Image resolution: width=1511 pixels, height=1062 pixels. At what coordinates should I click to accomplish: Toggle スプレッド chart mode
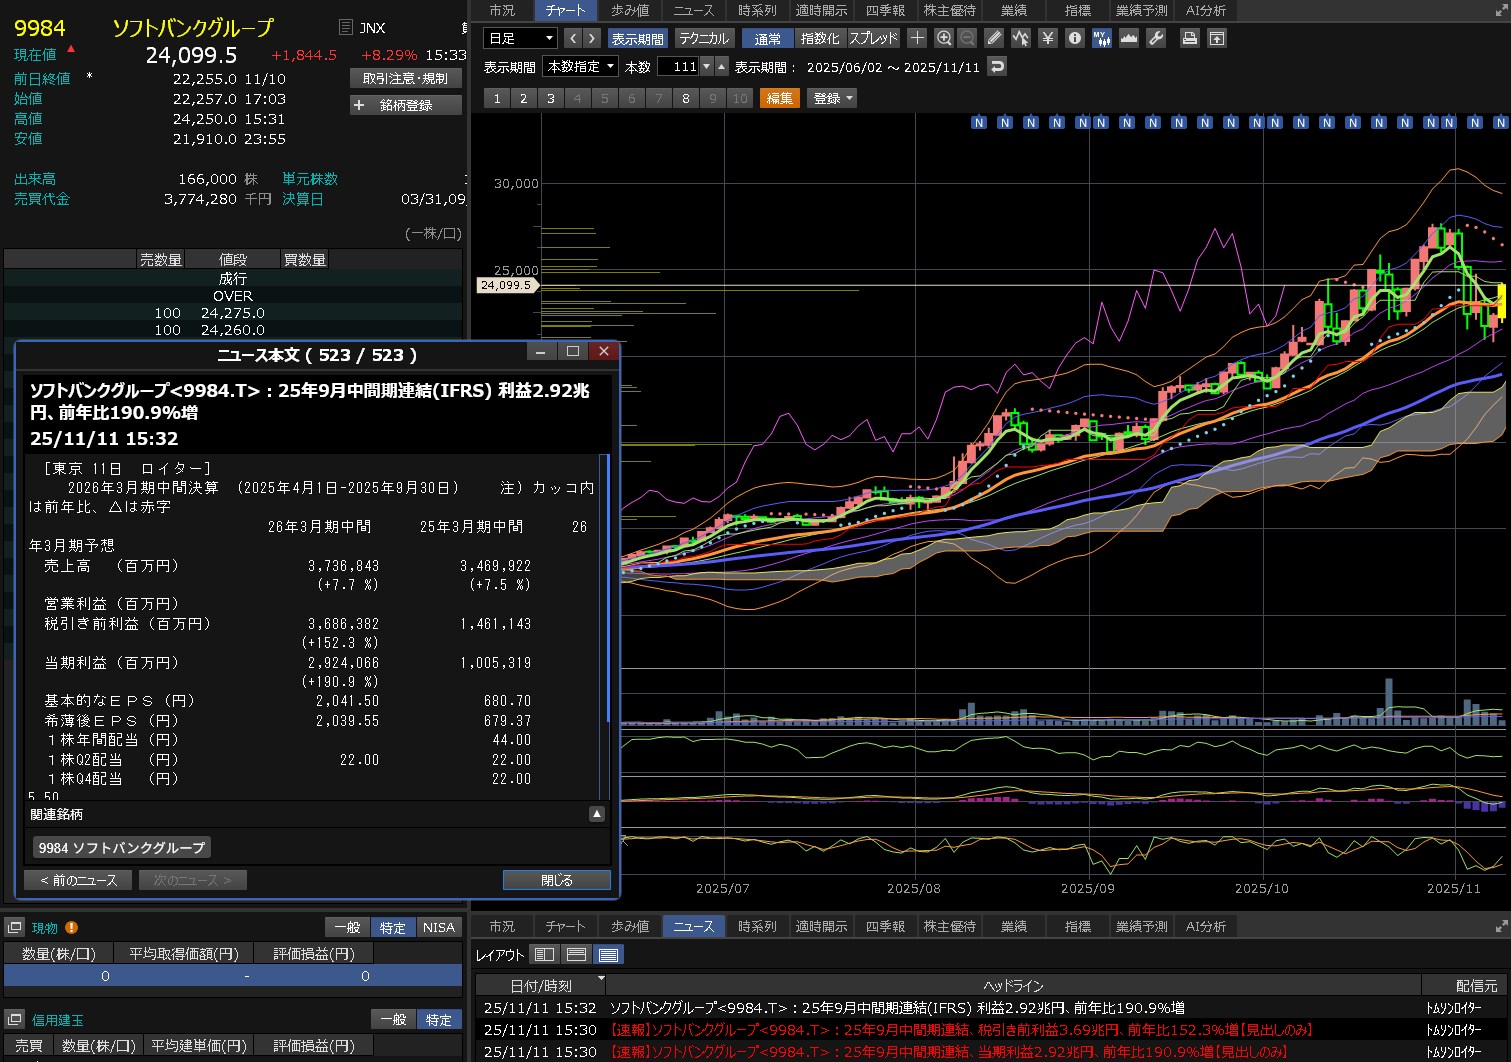(x=873, y=38)
